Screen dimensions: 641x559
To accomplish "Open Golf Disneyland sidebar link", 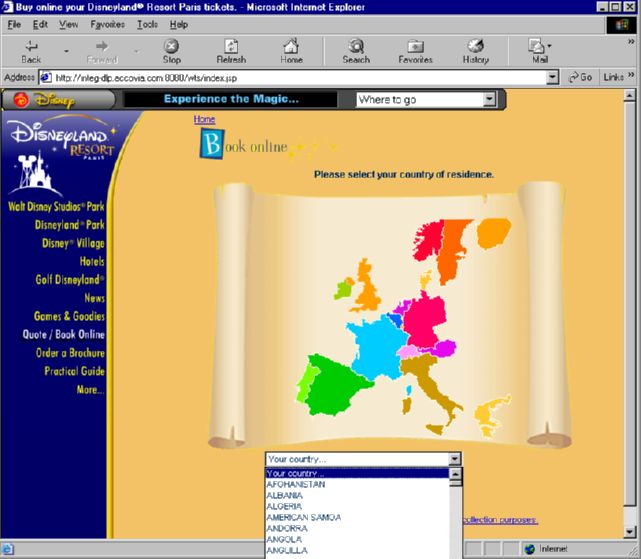I will 70,280.
